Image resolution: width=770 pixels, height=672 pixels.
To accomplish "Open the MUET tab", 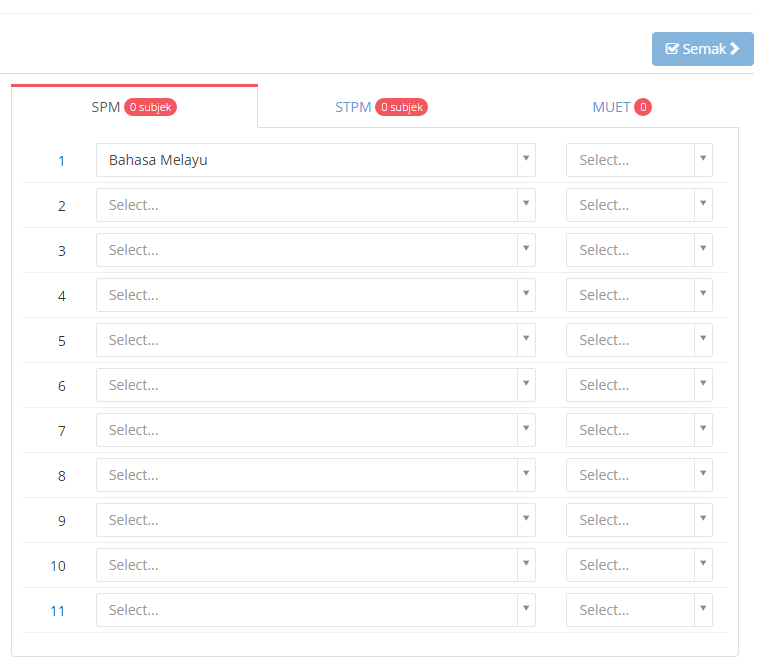I will [621, 107].
